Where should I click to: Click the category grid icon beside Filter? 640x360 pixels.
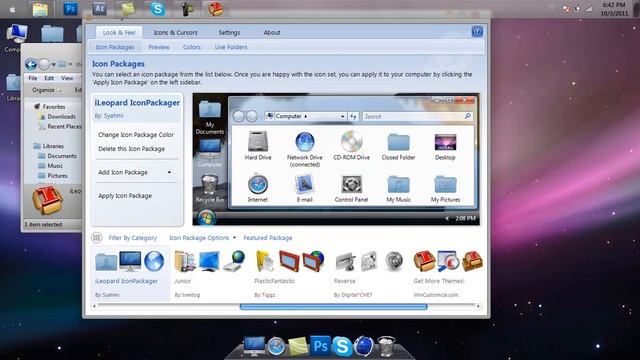pyautogui.click(x=96, y=238)
